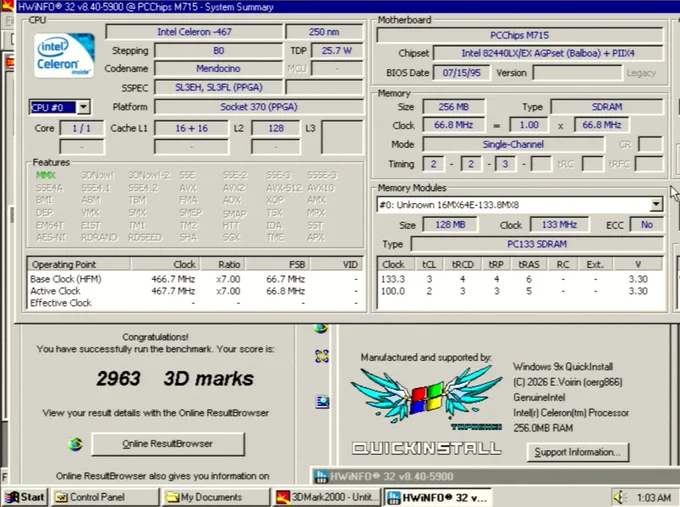Click the 1:03 AM system clock
Screen dimensions: 680x507
(x=654, y=497)
